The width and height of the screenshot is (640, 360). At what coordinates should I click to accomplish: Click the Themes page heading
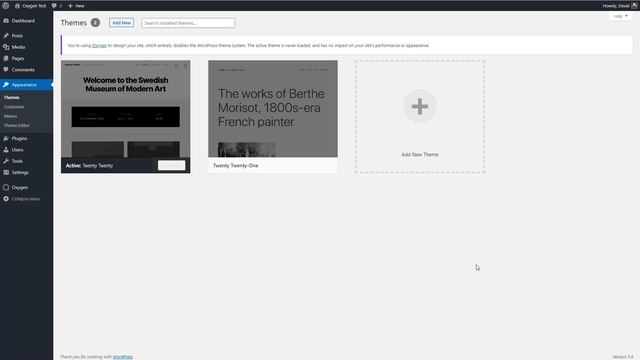coord(74,23)
